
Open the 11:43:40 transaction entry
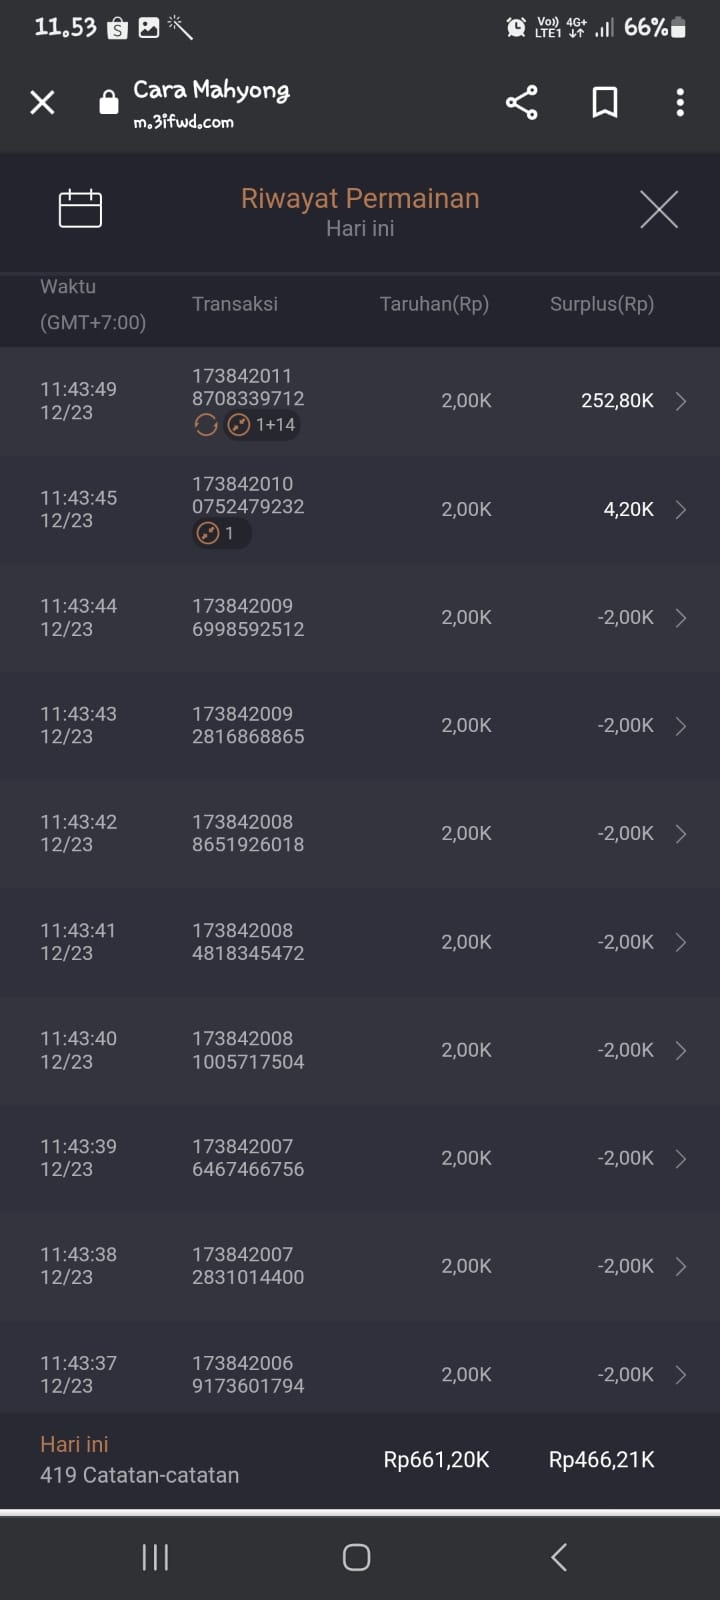tap(360, 1050)
